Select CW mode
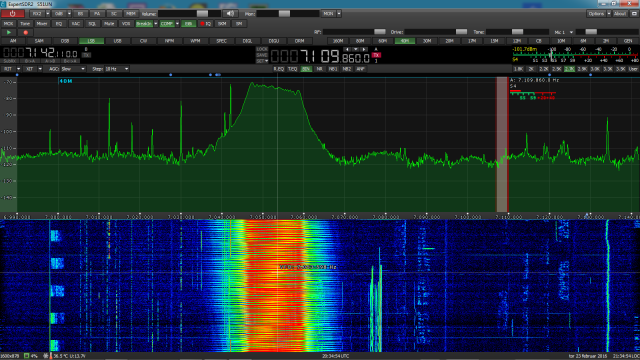 [x=143, y=41]
